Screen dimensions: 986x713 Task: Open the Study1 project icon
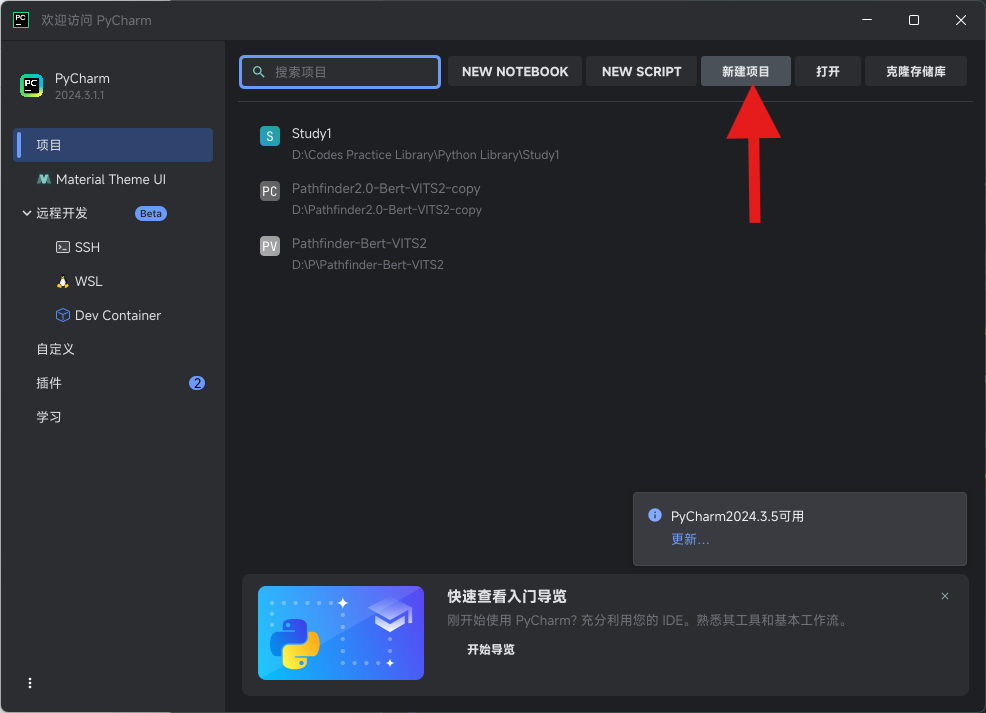click(270, 136)
